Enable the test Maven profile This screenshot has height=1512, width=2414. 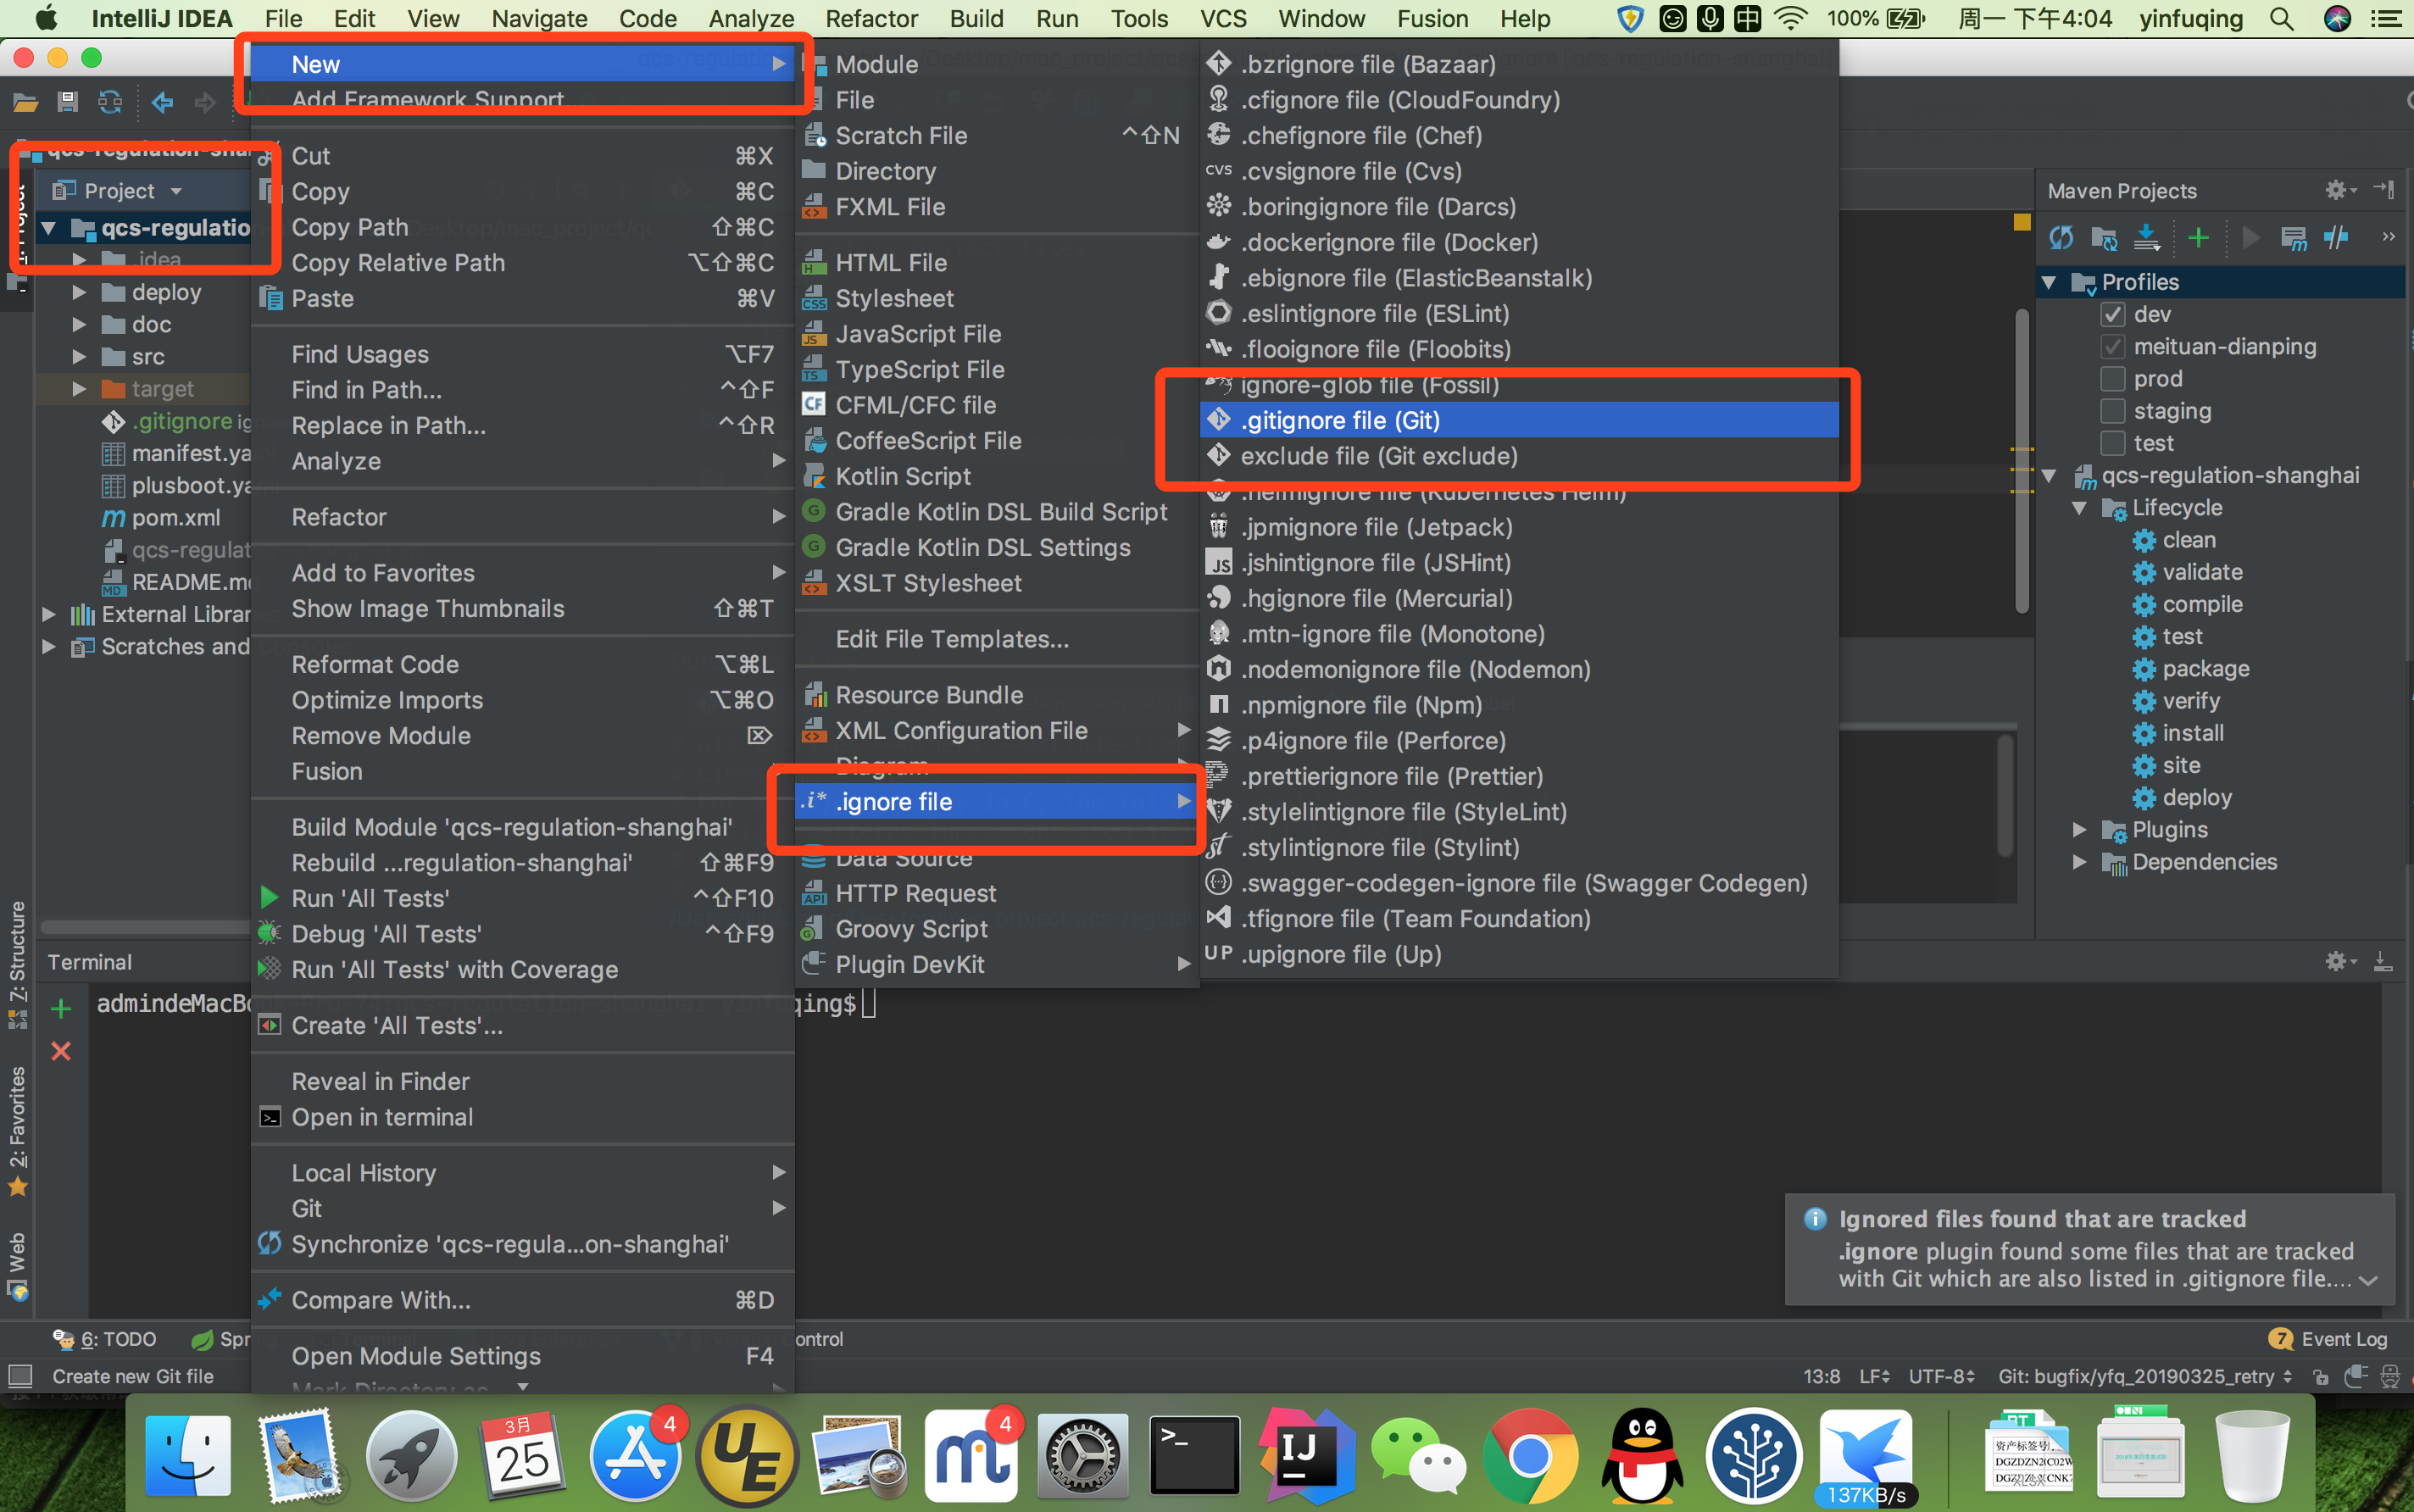2112,443
